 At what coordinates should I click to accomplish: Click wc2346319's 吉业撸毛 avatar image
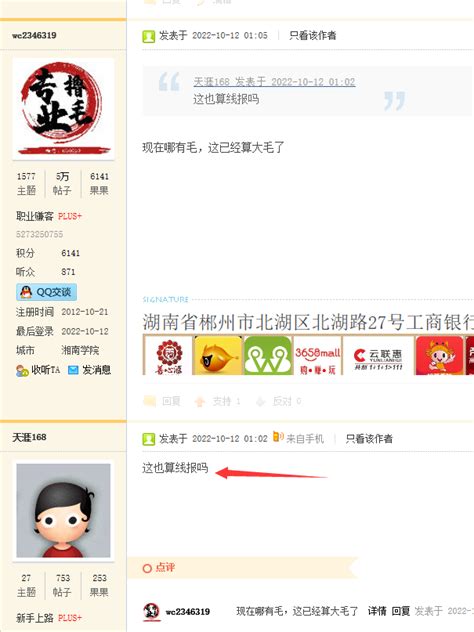pyautogui.click(x=63, y=109)
